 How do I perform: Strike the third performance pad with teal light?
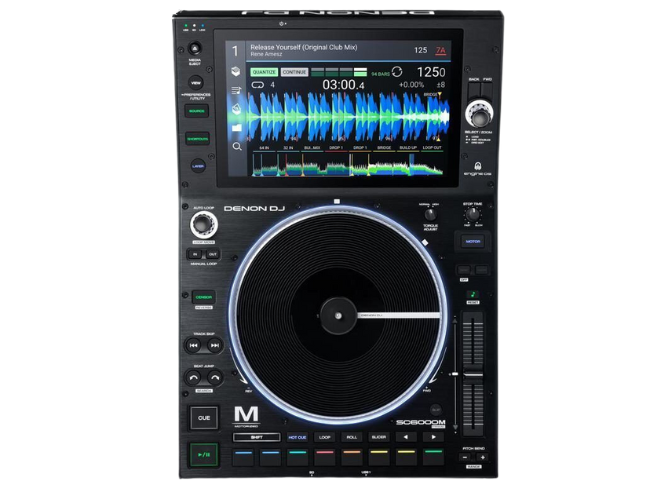point(297,457)
